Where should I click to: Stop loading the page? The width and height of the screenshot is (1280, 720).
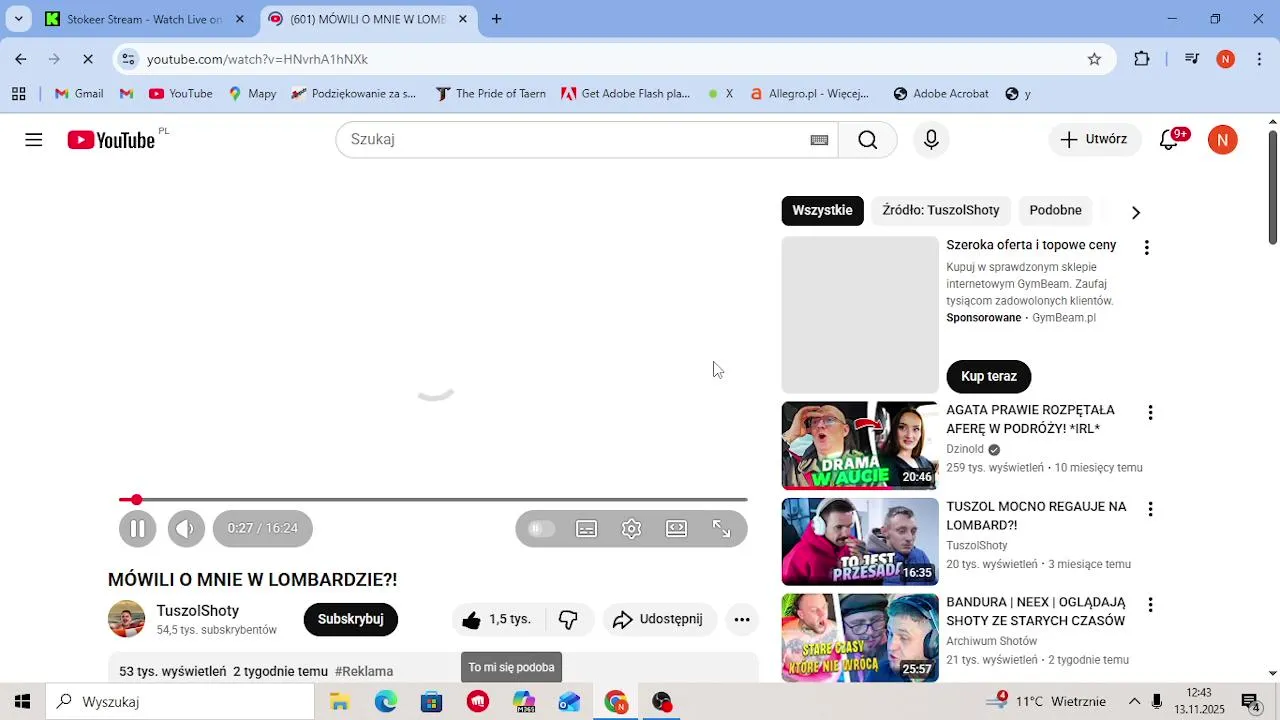88,60
